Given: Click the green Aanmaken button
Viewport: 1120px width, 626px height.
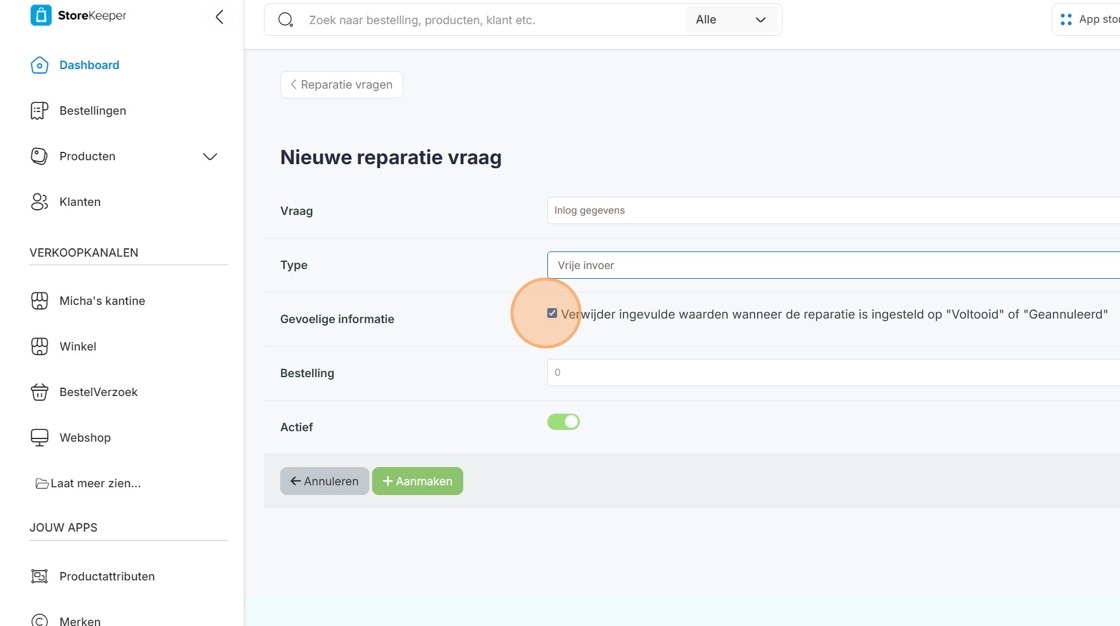Looking at the screenshot, I should tap(417, 481).
